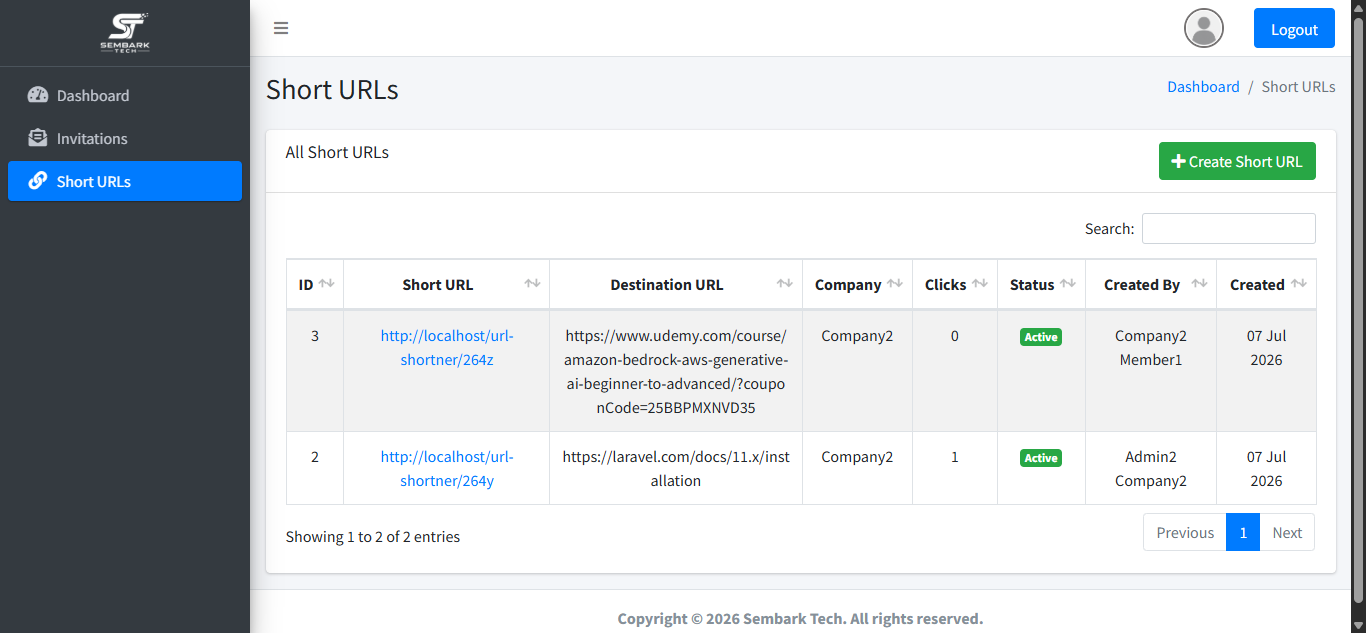Click the Short URLs link icon in sidebar
Image resolution: width=1366 pixels, height=633 pixels.
click(38, 181)
